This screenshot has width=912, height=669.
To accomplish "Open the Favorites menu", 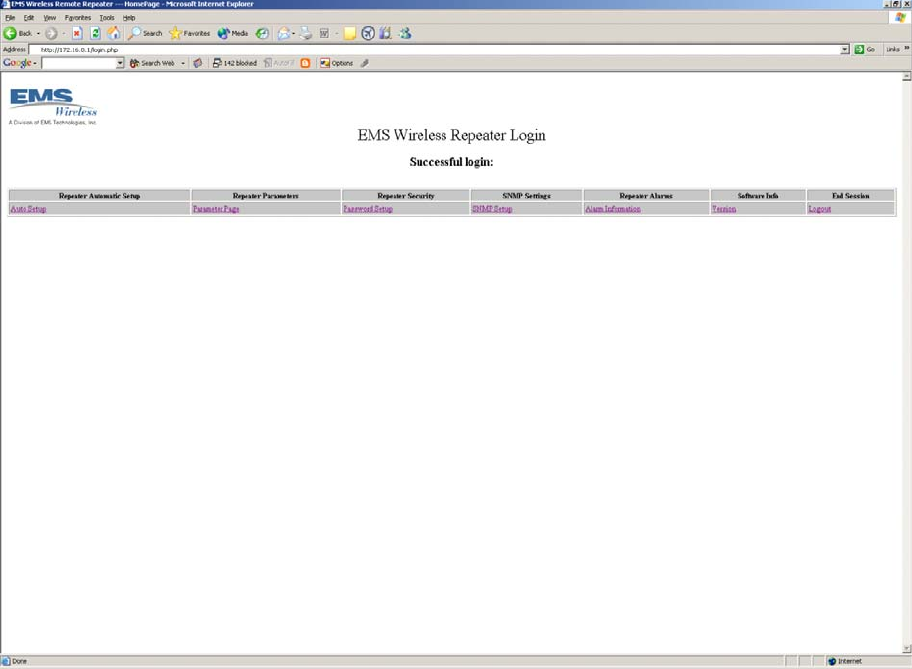I will [x=77, y=18].
